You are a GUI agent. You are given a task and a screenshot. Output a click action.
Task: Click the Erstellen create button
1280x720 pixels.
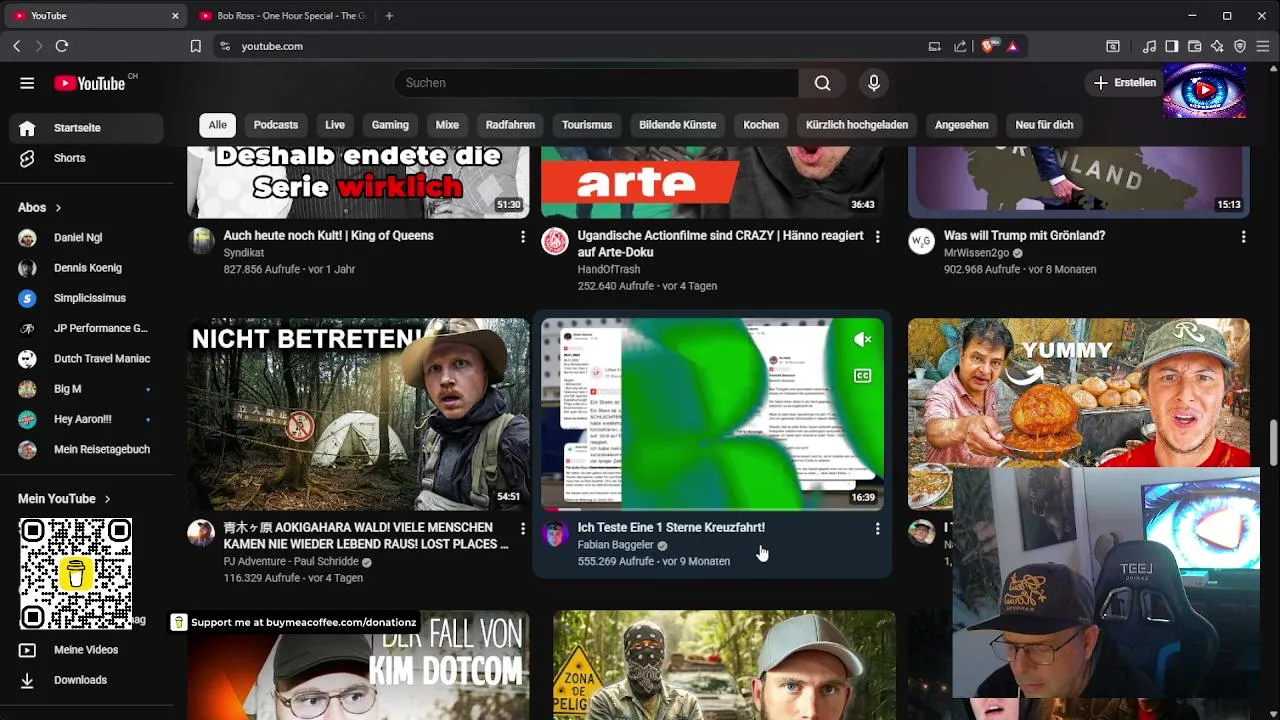tap(1125, 83)
